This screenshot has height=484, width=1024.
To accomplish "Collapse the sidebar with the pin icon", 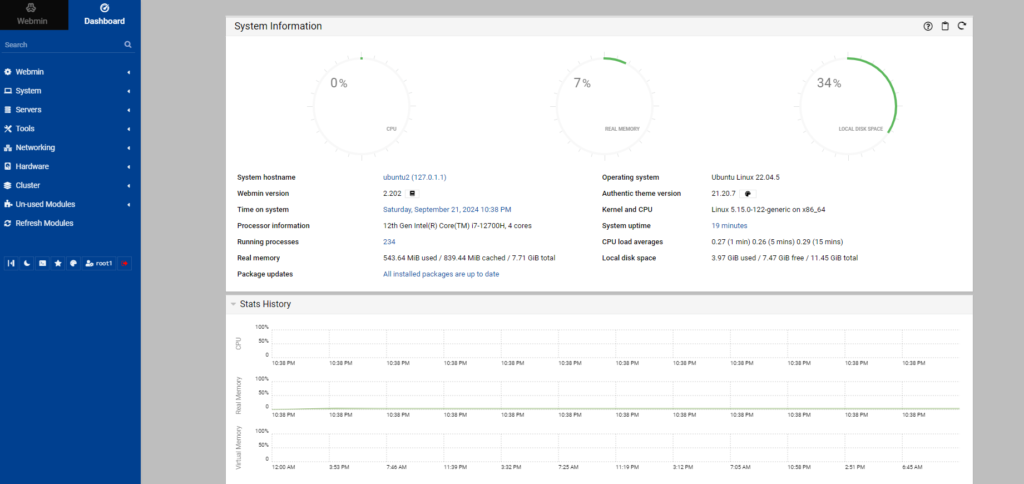I will pos(11,263).
